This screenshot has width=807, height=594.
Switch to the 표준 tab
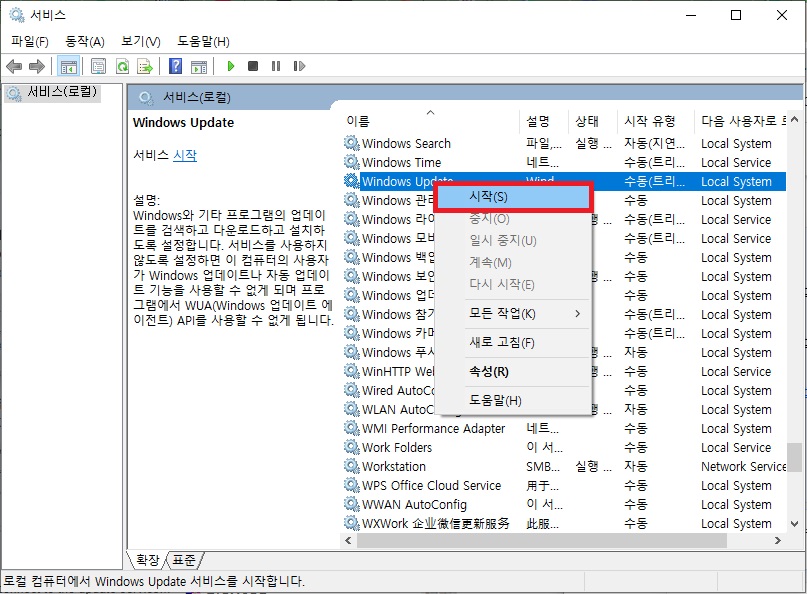pos(184,560)
